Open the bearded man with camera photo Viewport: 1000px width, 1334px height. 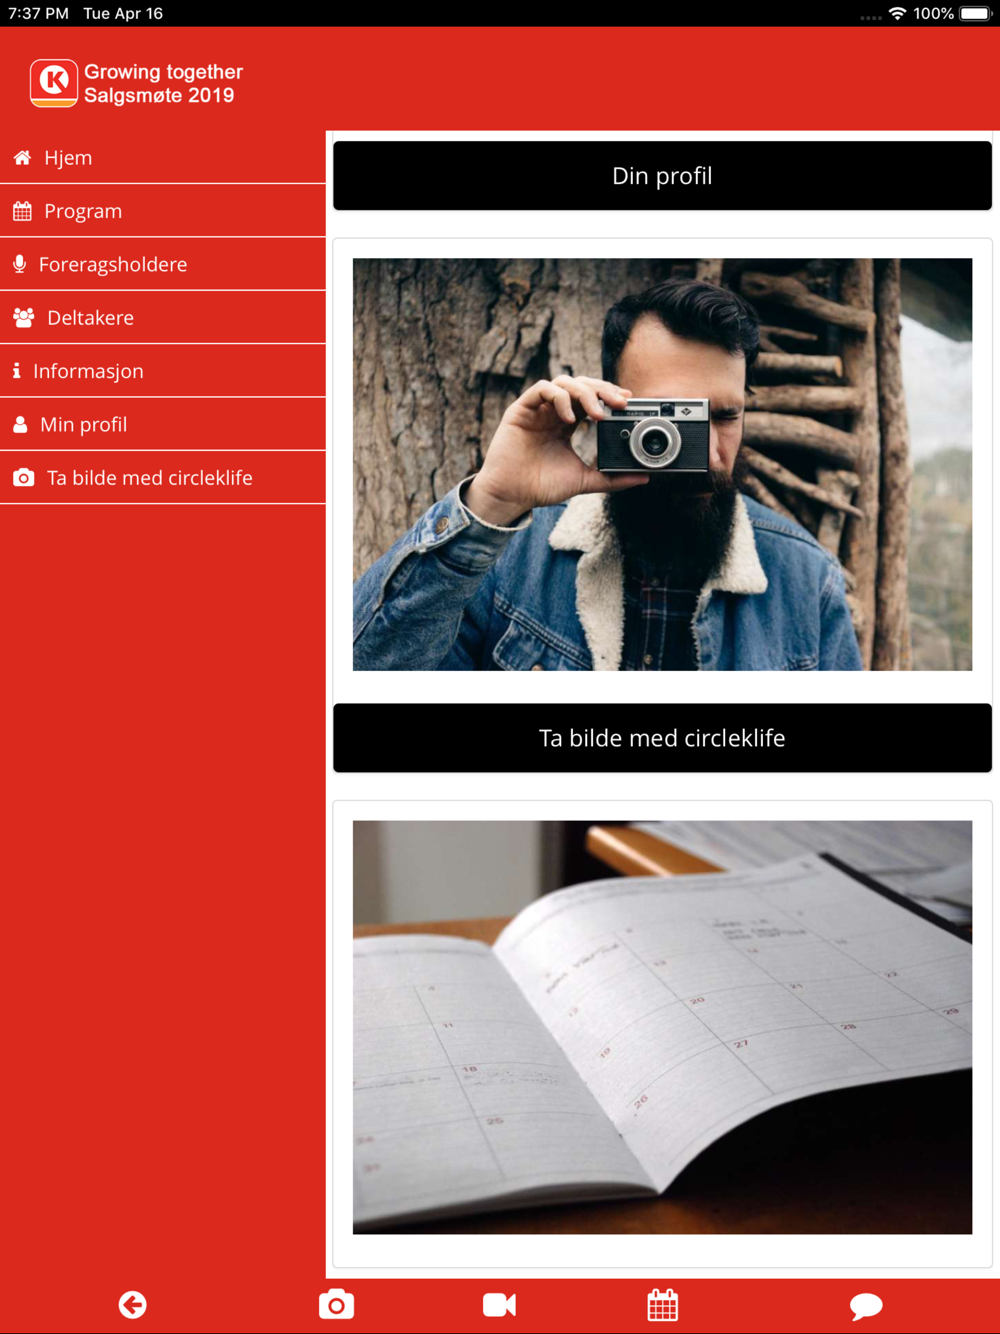click(662, 465)
